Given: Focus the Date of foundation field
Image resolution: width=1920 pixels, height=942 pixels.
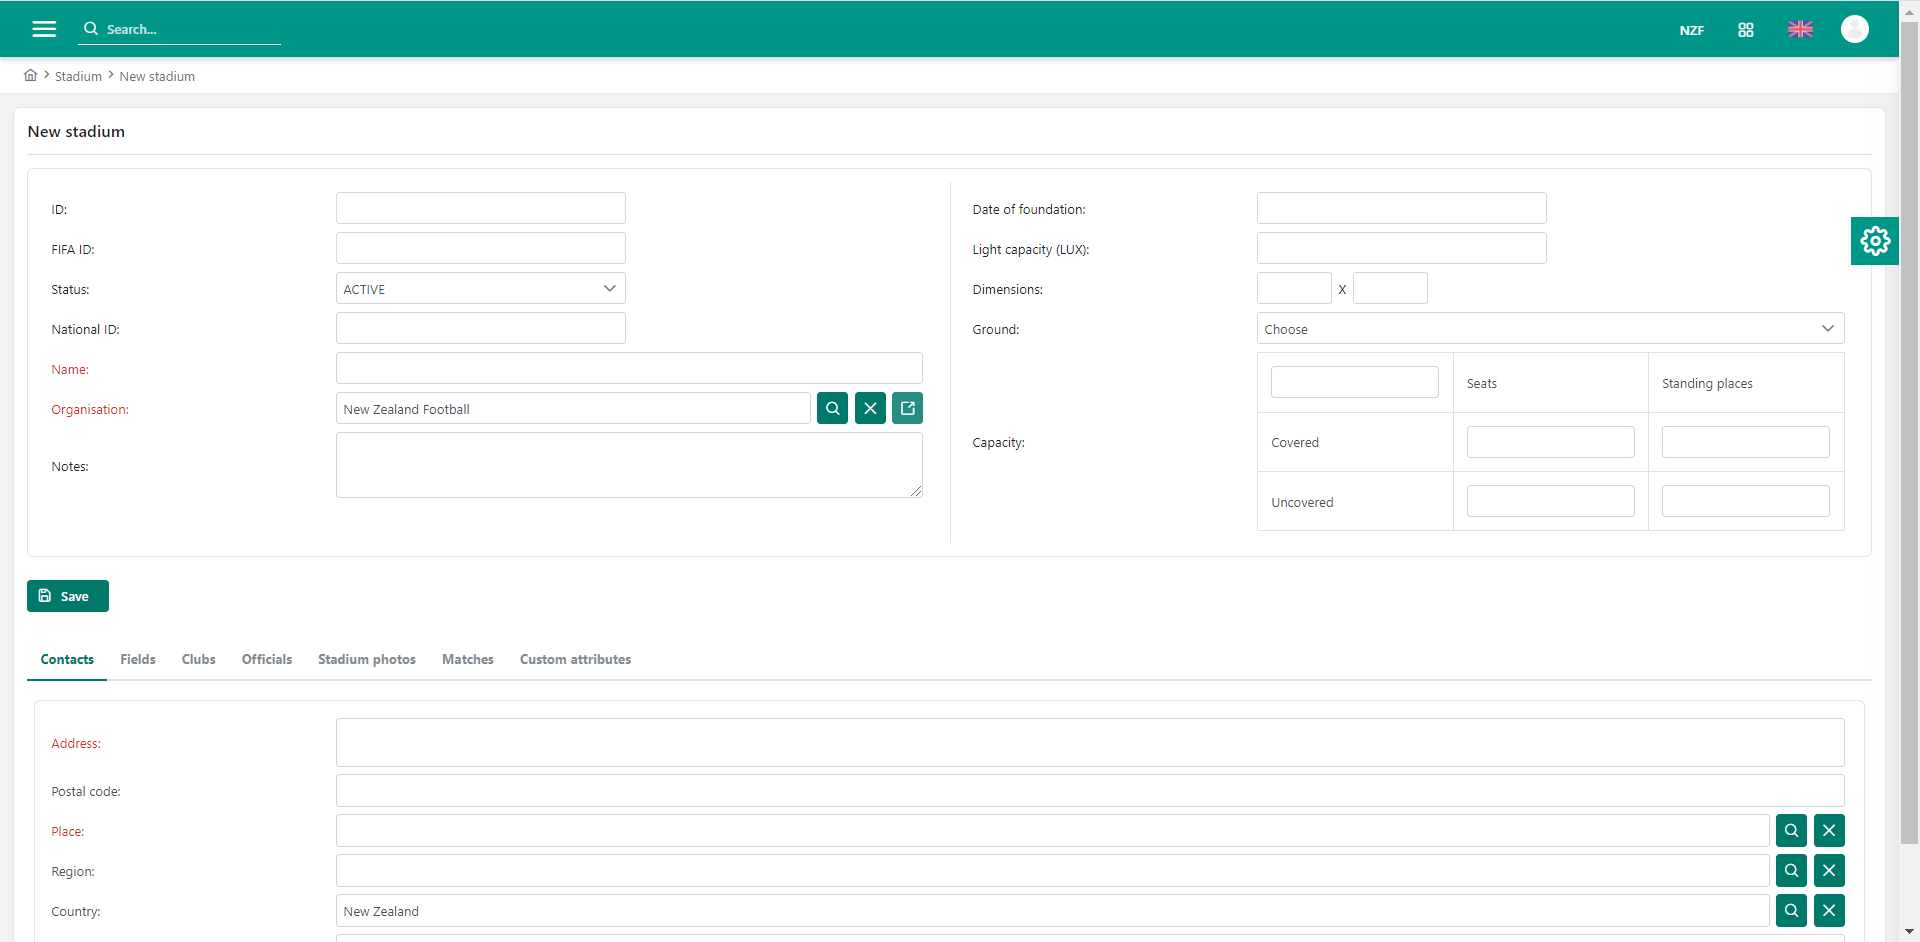Looking at the screenshot, I should coord(1400,208).
